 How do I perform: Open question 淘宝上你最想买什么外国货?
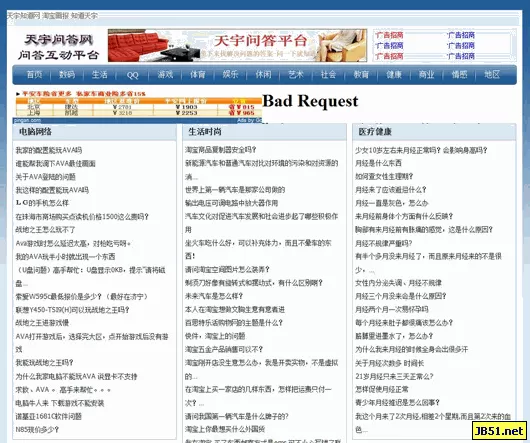[225, 429]
